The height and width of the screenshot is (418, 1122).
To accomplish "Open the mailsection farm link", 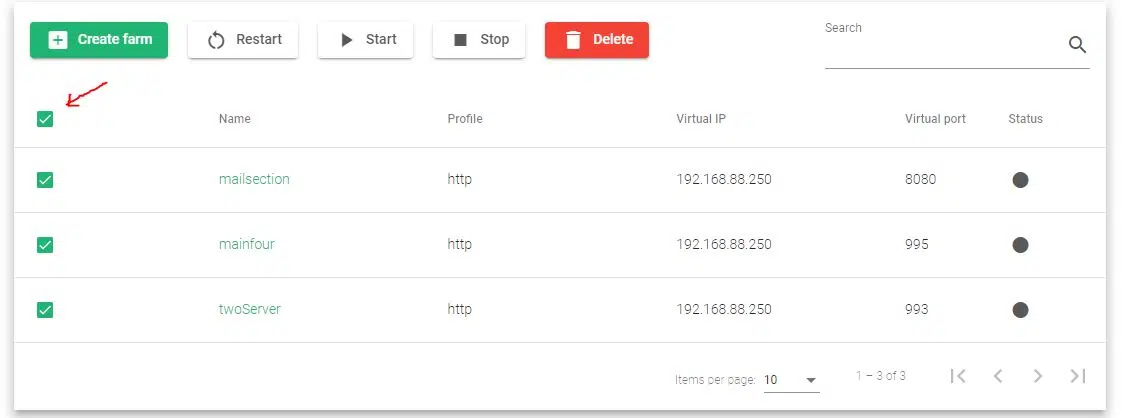I will tap(254, 180).
